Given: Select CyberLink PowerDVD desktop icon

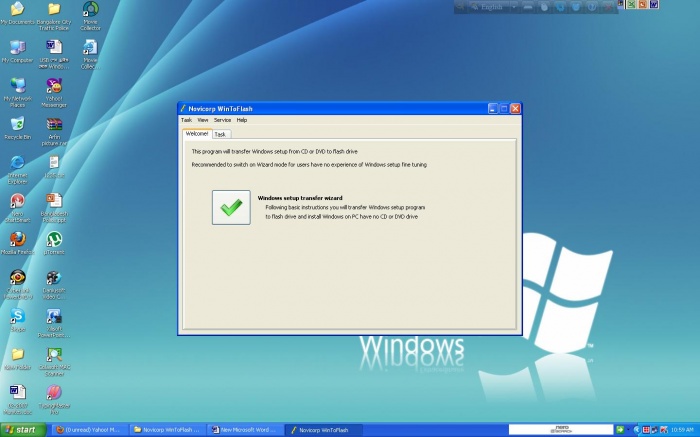Looking at the screenshot, I should pyautogui.click(x=17, y=285).
